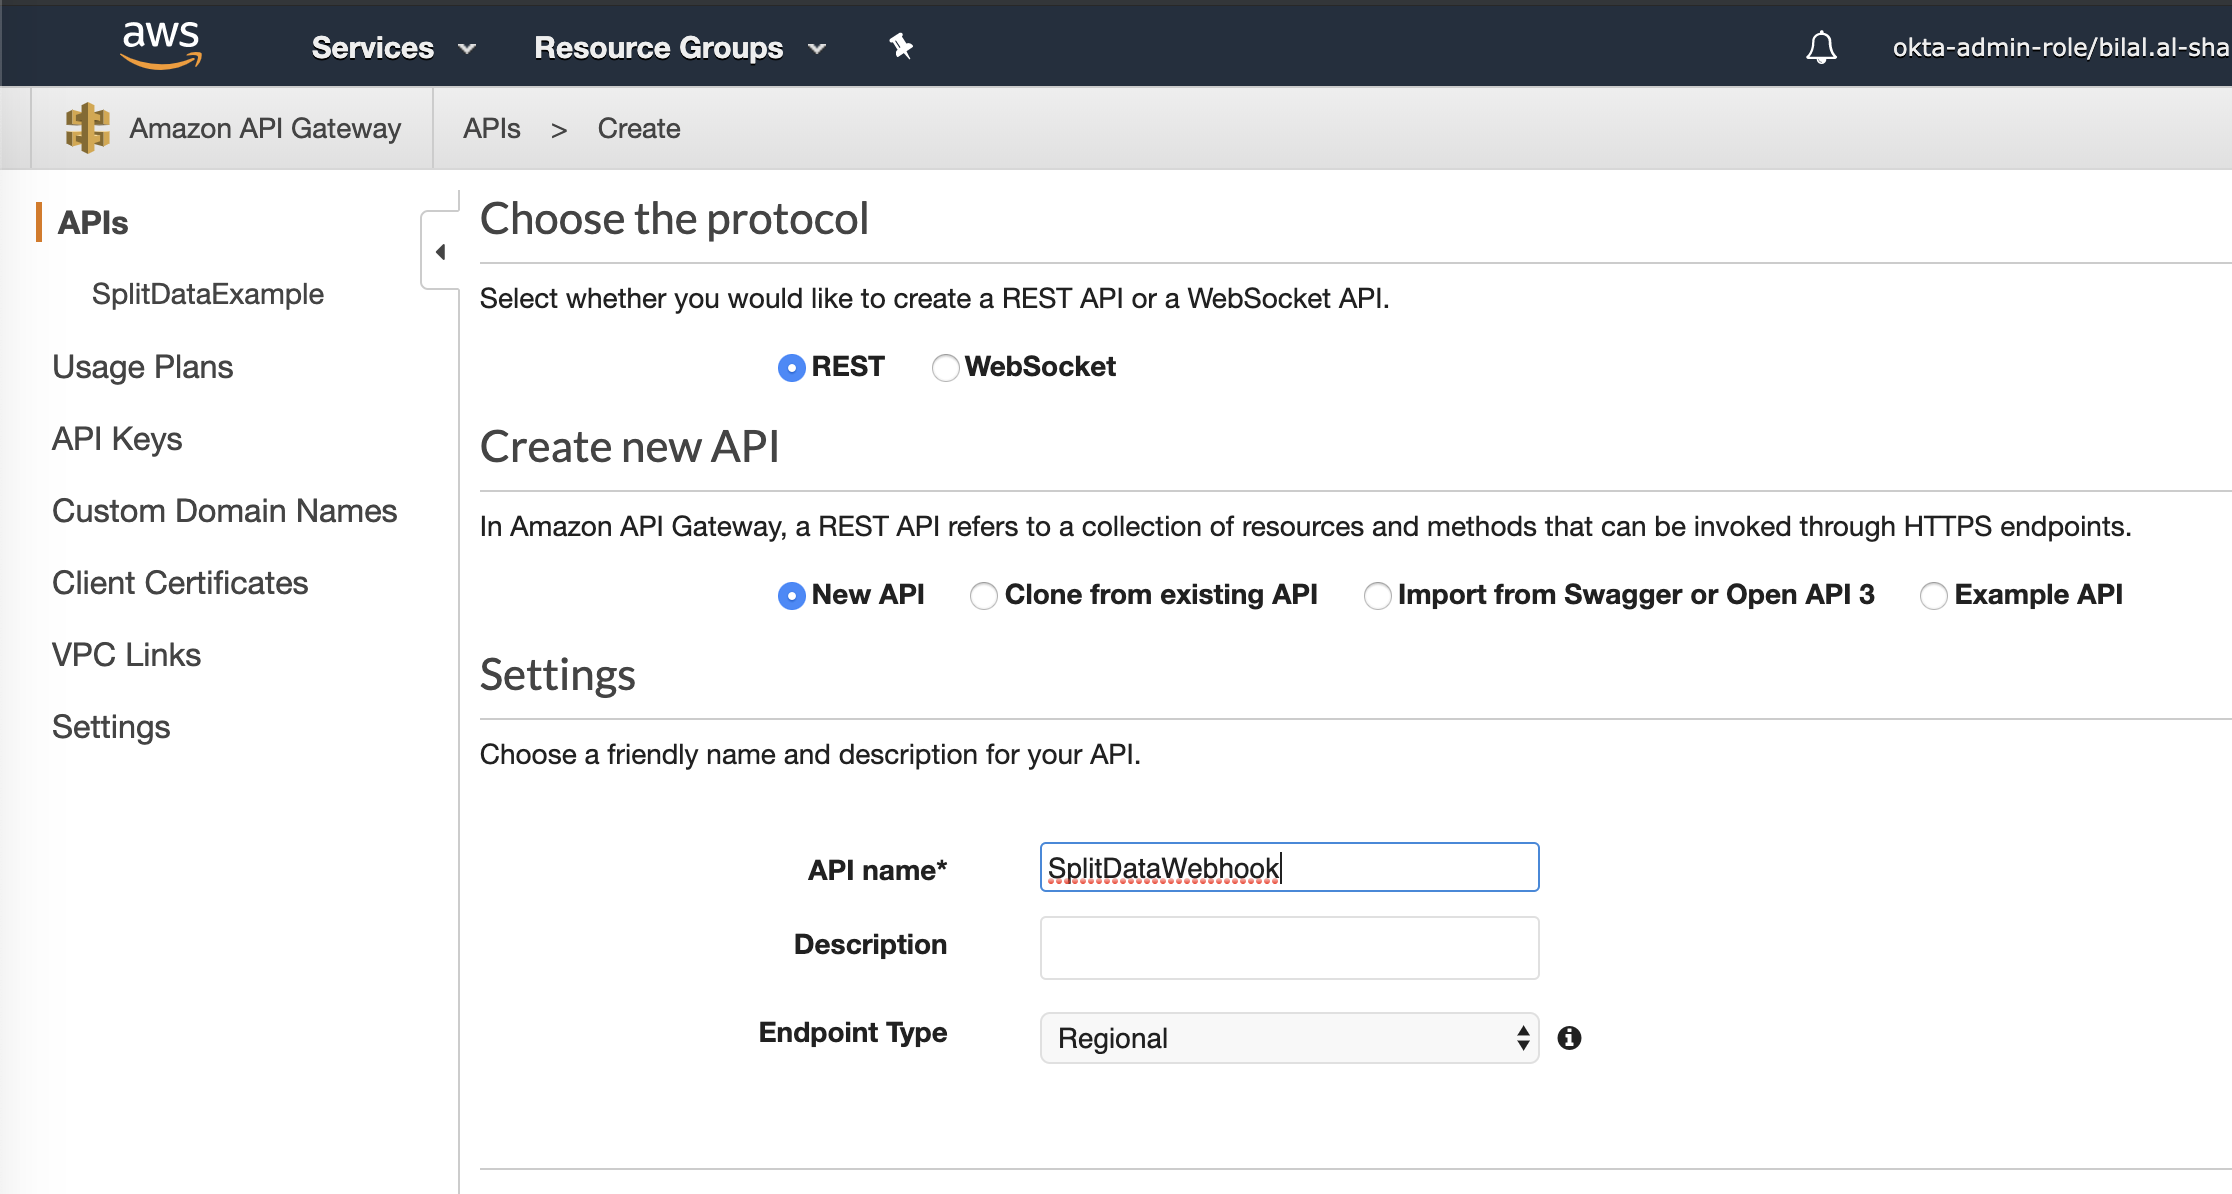Select the WebSocket protocol radio button

(x=945, y=368)
